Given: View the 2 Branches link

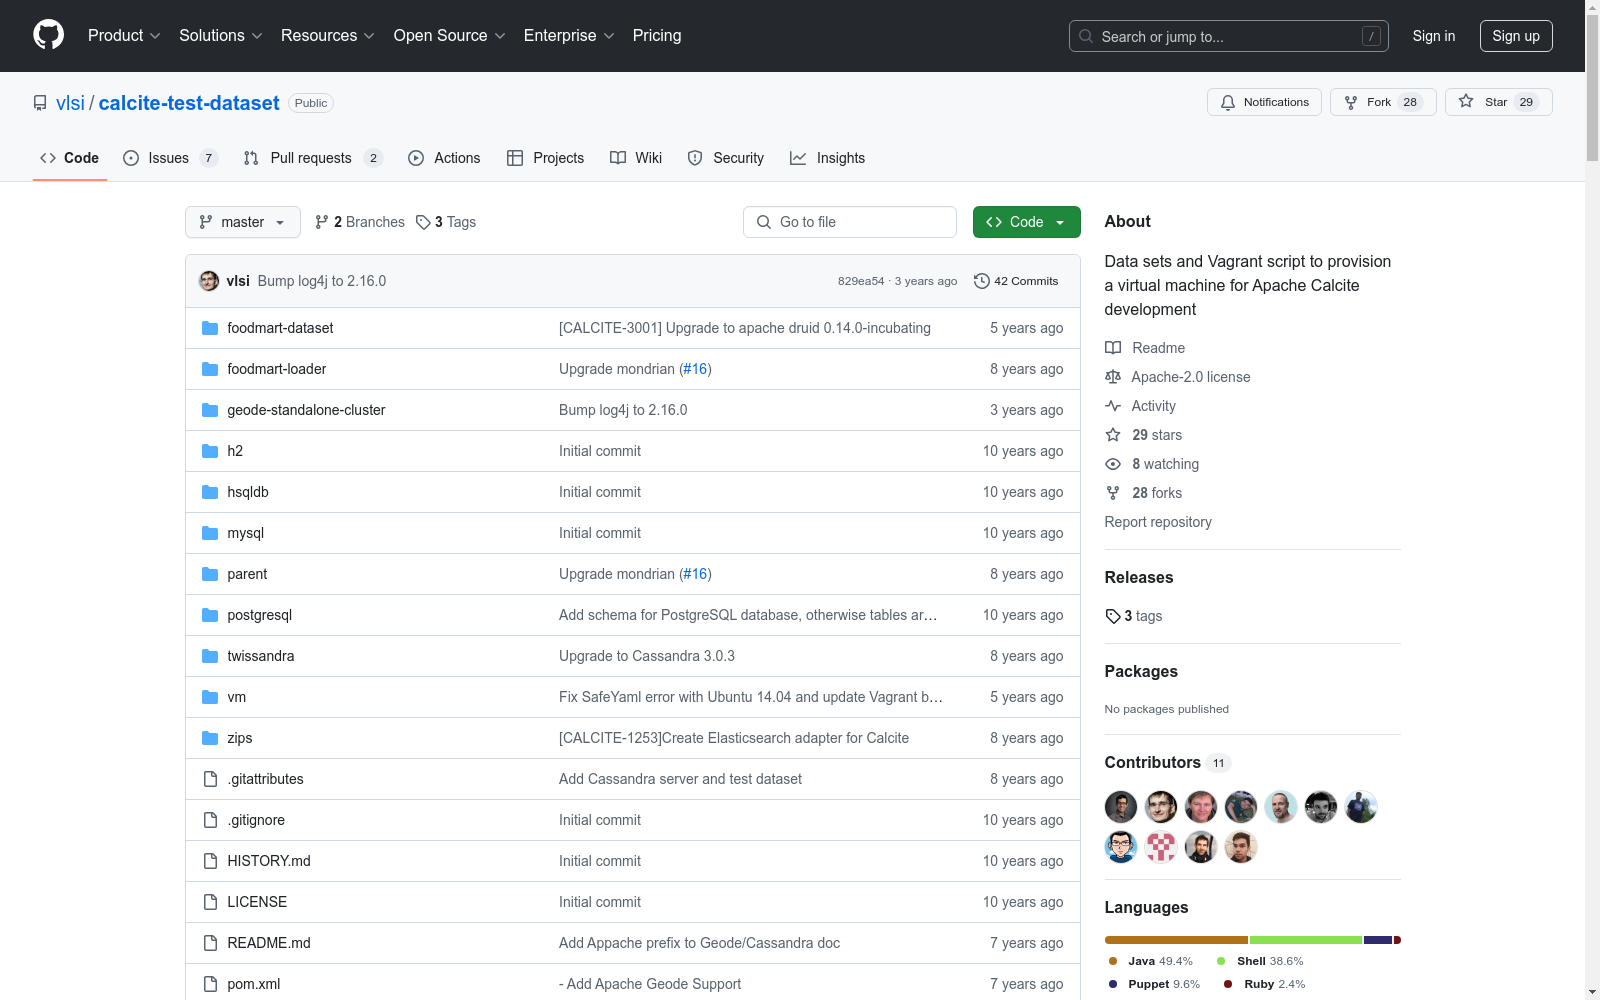Looking at the screenshot, I should pyautogui.click(x=360, y=222).
